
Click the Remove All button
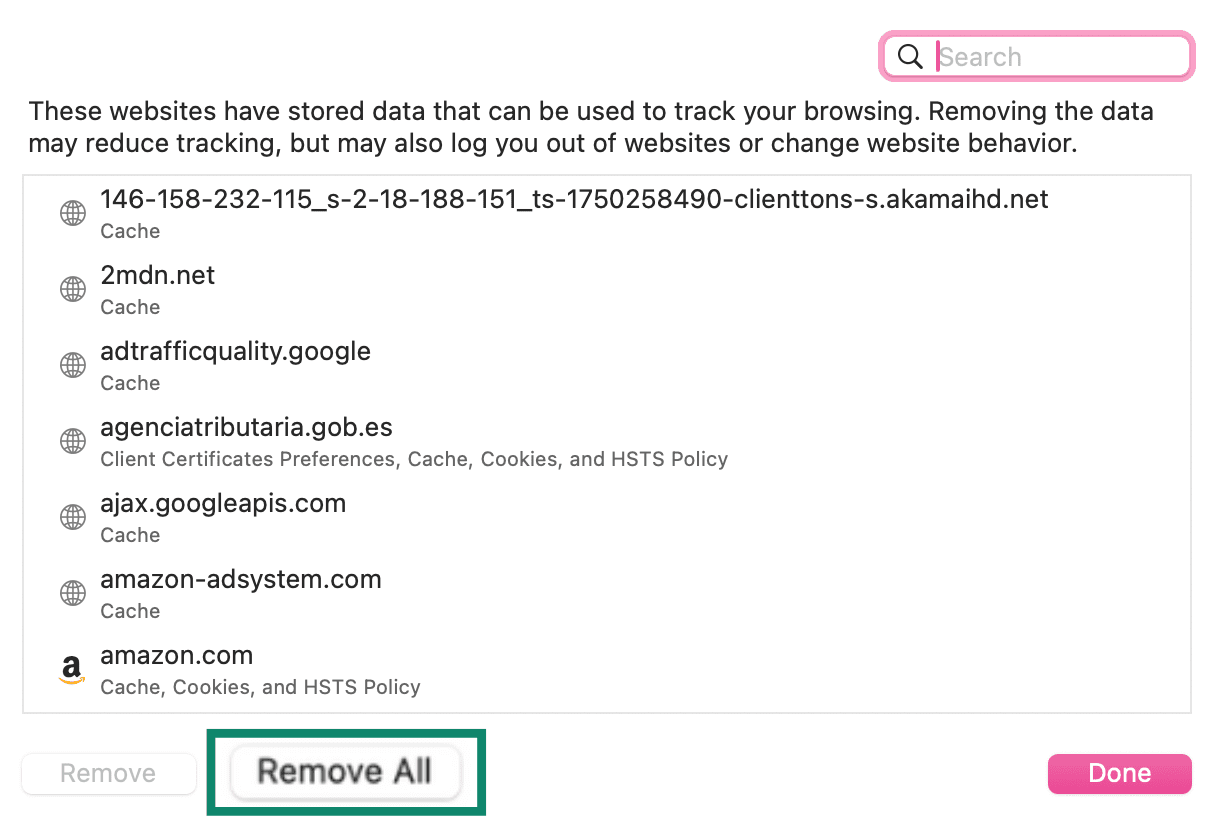345,771
